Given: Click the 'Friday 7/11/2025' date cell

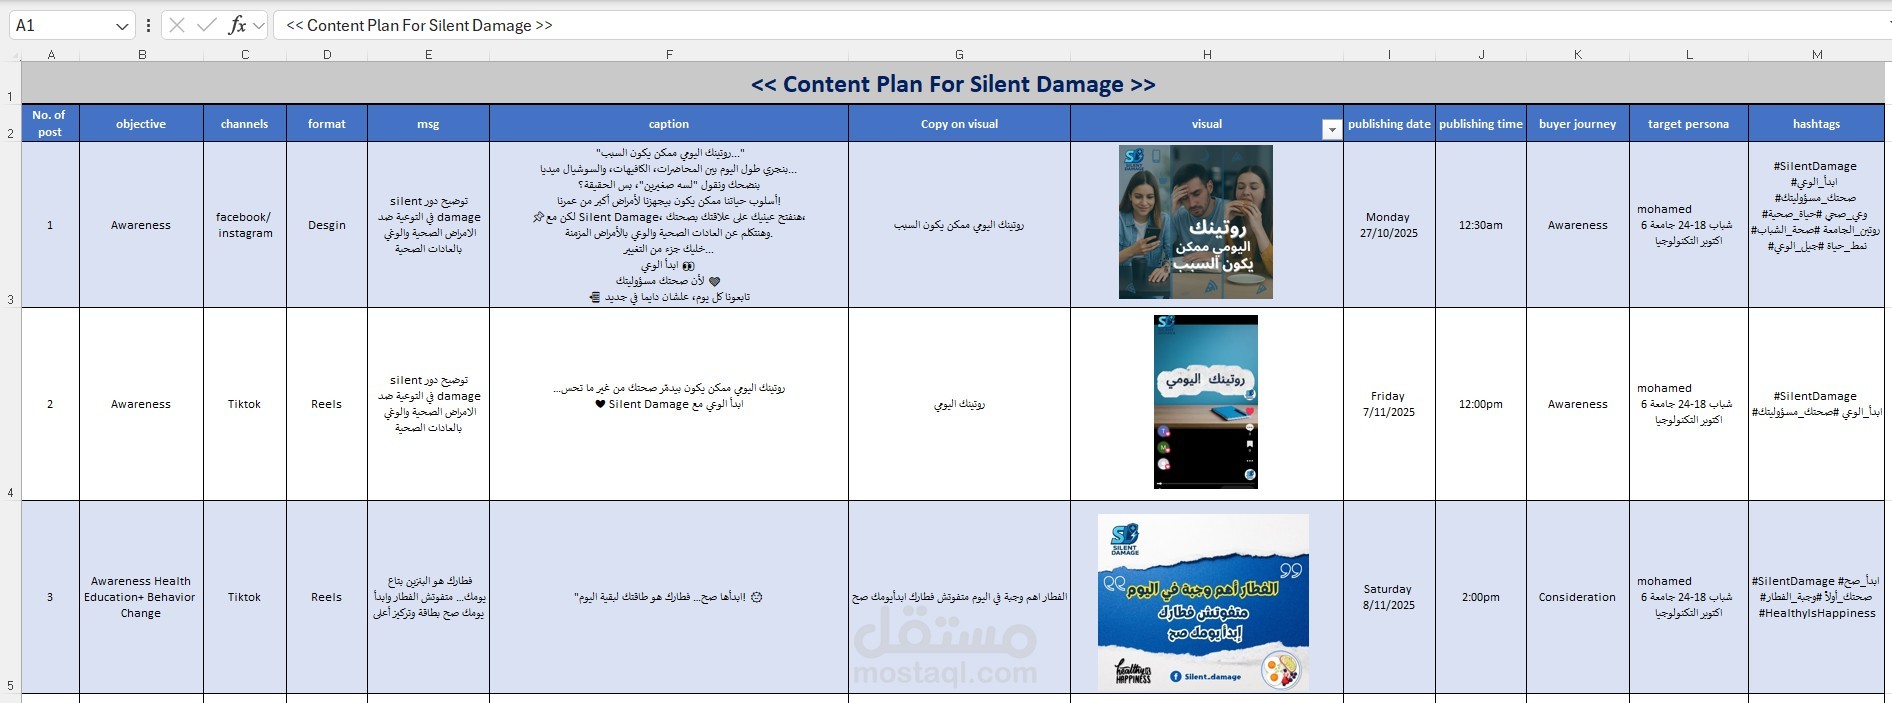Looking at the screenshot, I should coord(1389,404).
